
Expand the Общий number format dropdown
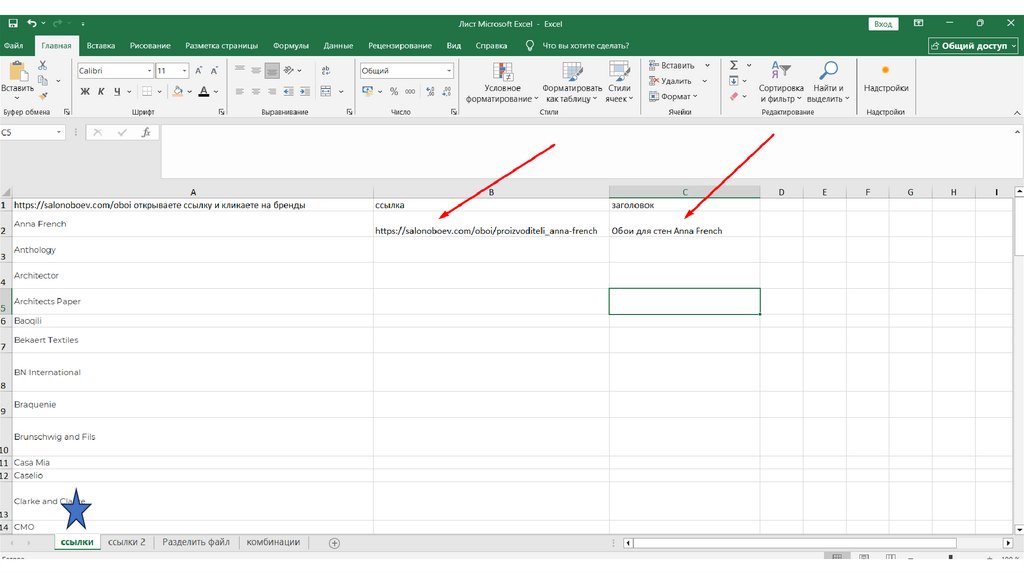[x=448, y=71]
